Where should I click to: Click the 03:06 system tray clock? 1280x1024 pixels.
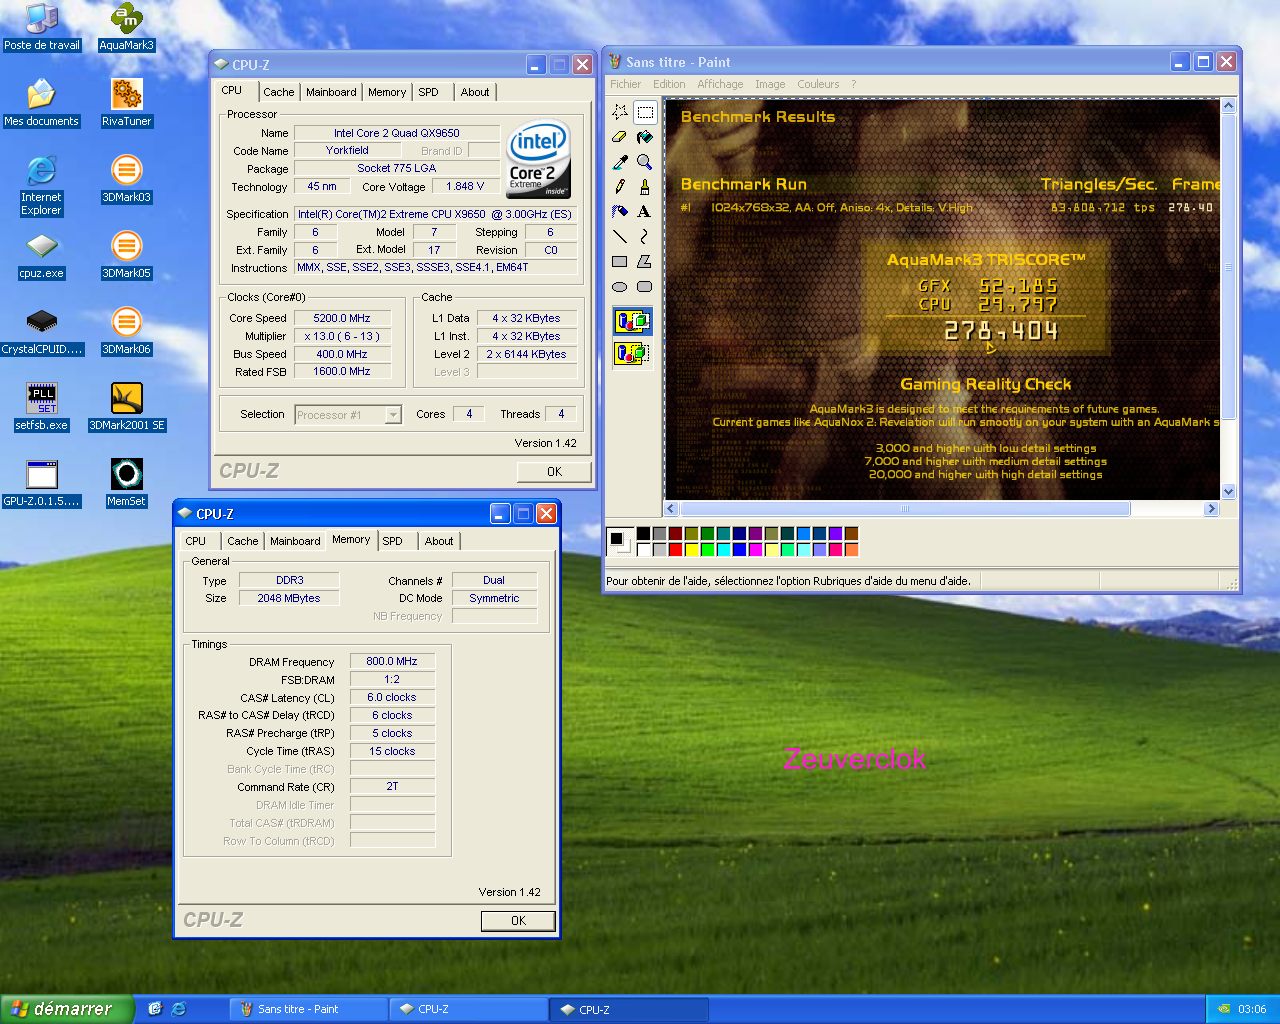pyautogui.click(x=1252, y=1009)
